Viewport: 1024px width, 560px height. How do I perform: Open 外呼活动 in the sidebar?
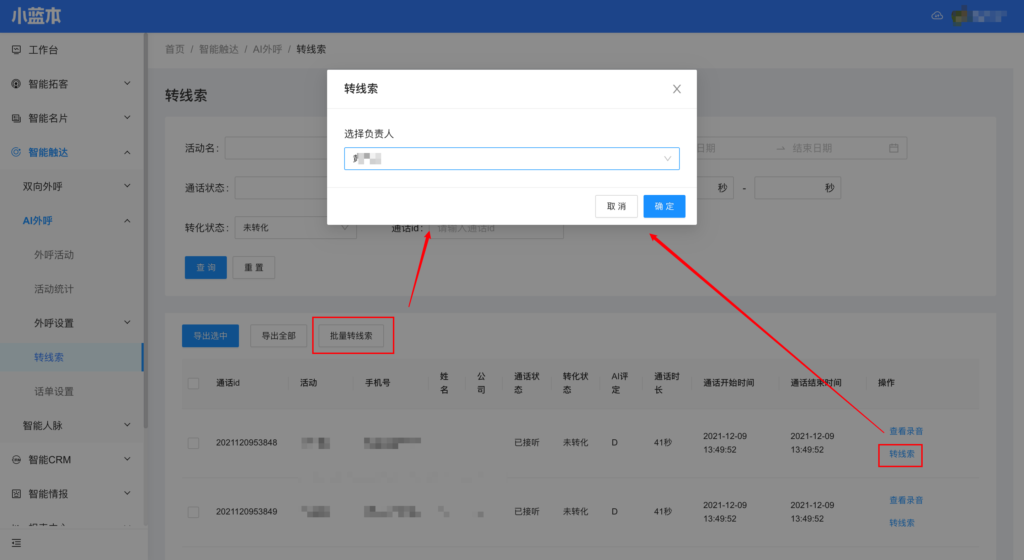click(54, 255)
